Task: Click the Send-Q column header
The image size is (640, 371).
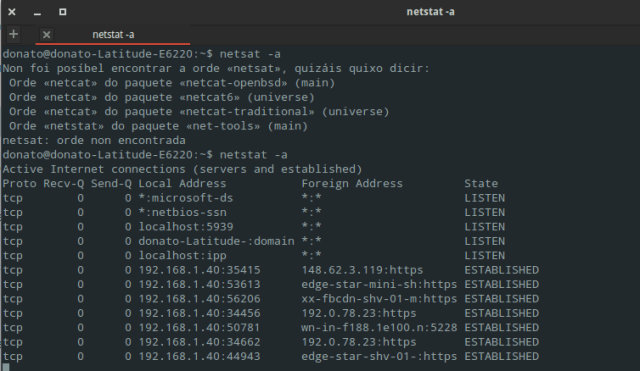Action: [x=111, y=184]
